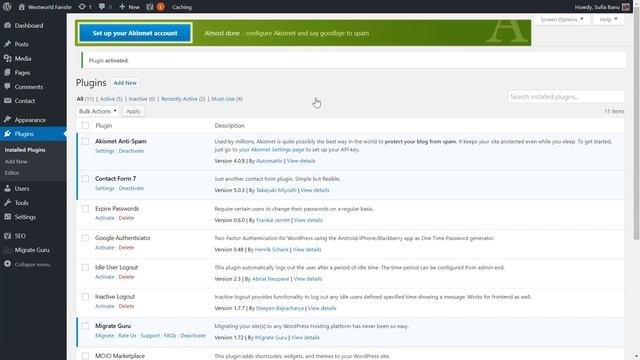The height and width of the screenshot is (360, 640).
Task: Open the comments bubble icon in admin bar
Action: point(102,7)
